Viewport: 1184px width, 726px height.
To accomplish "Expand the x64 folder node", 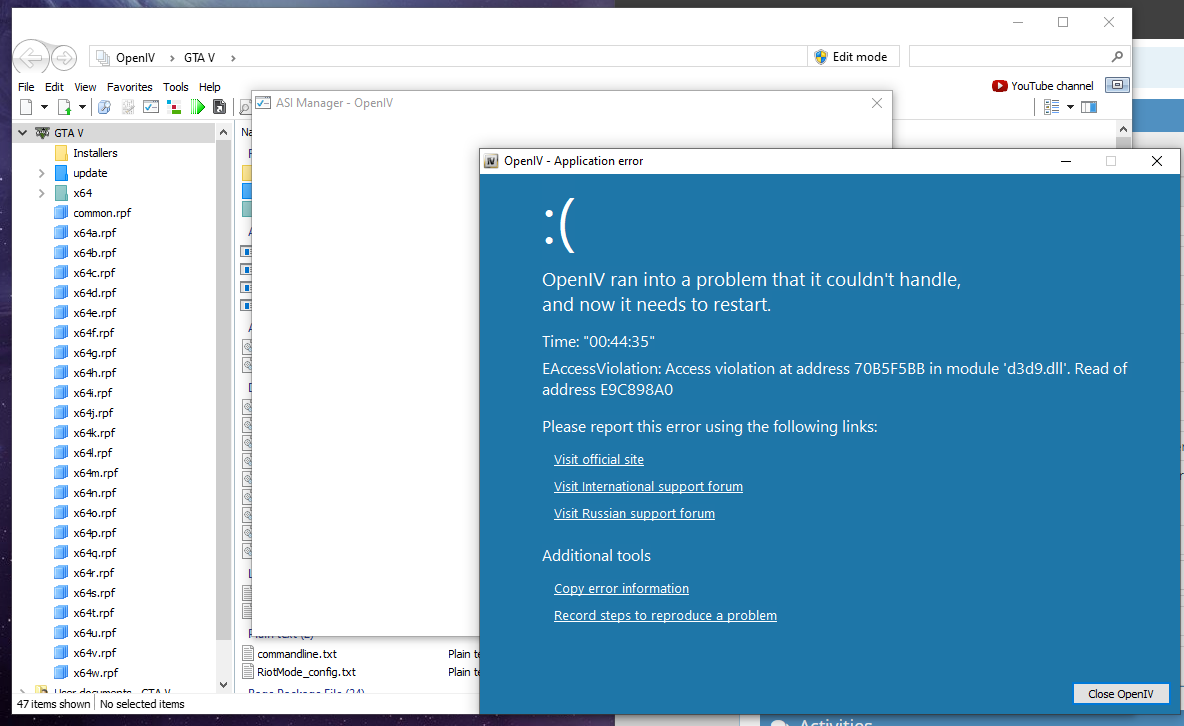I will coord(41,193).
